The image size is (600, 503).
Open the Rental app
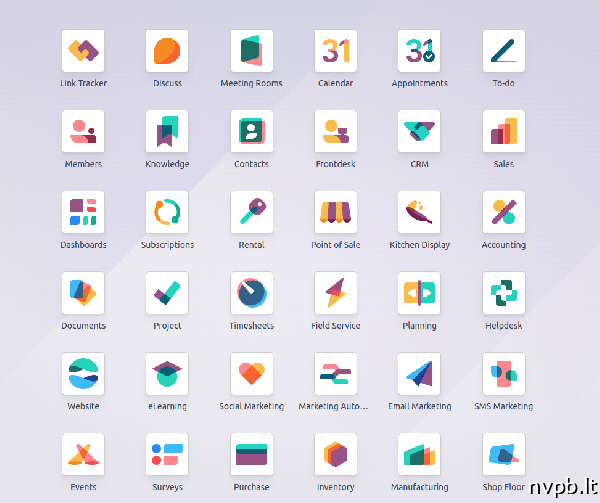(x=252, y=212)
